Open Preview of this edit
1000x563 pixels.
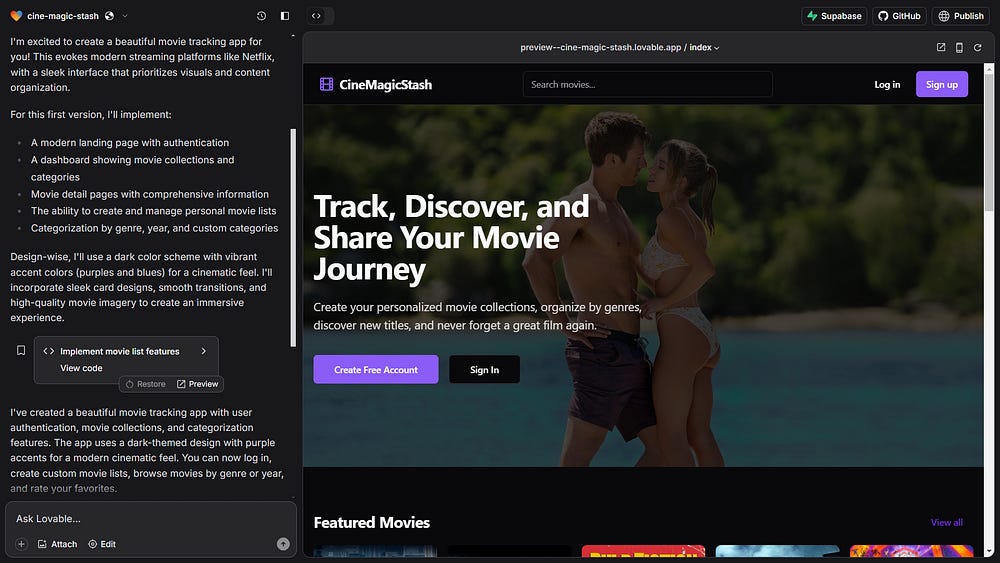pyautogui.click(x=198, y=384)
